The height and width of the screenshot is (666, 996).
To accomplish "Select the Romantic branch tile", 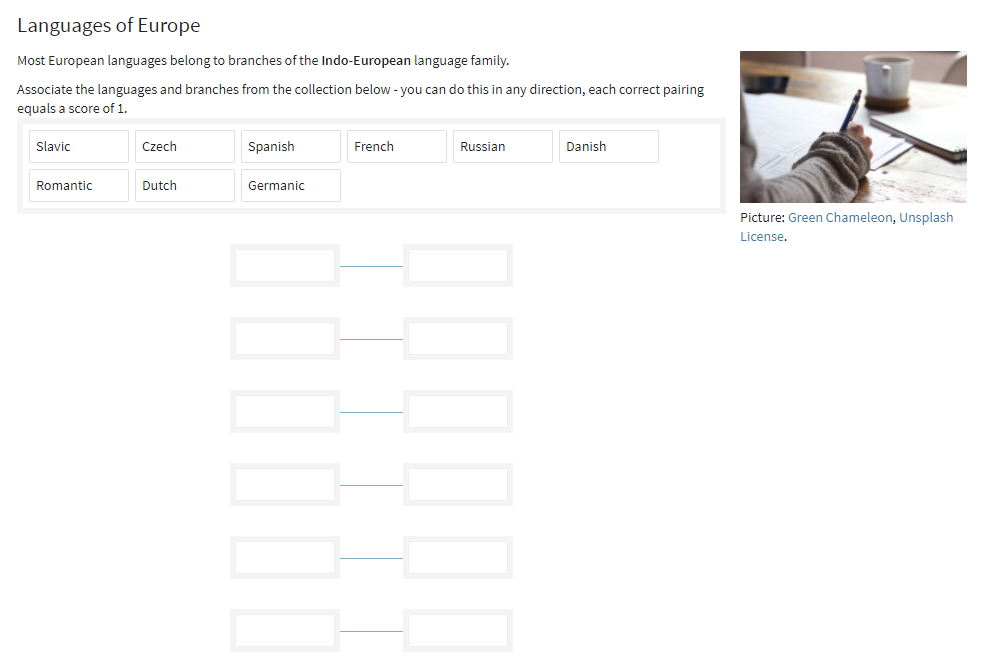I will coord(79,185).
